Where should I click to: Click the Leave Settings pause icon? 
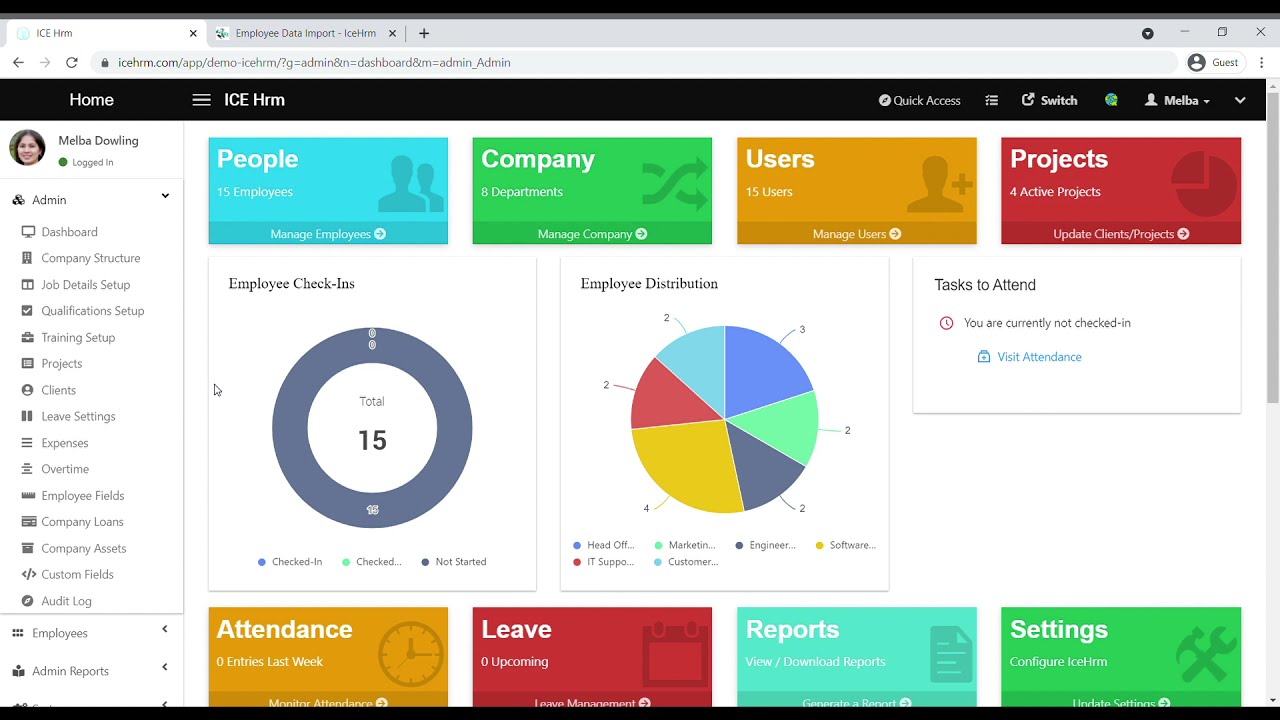tap(28, 416)
